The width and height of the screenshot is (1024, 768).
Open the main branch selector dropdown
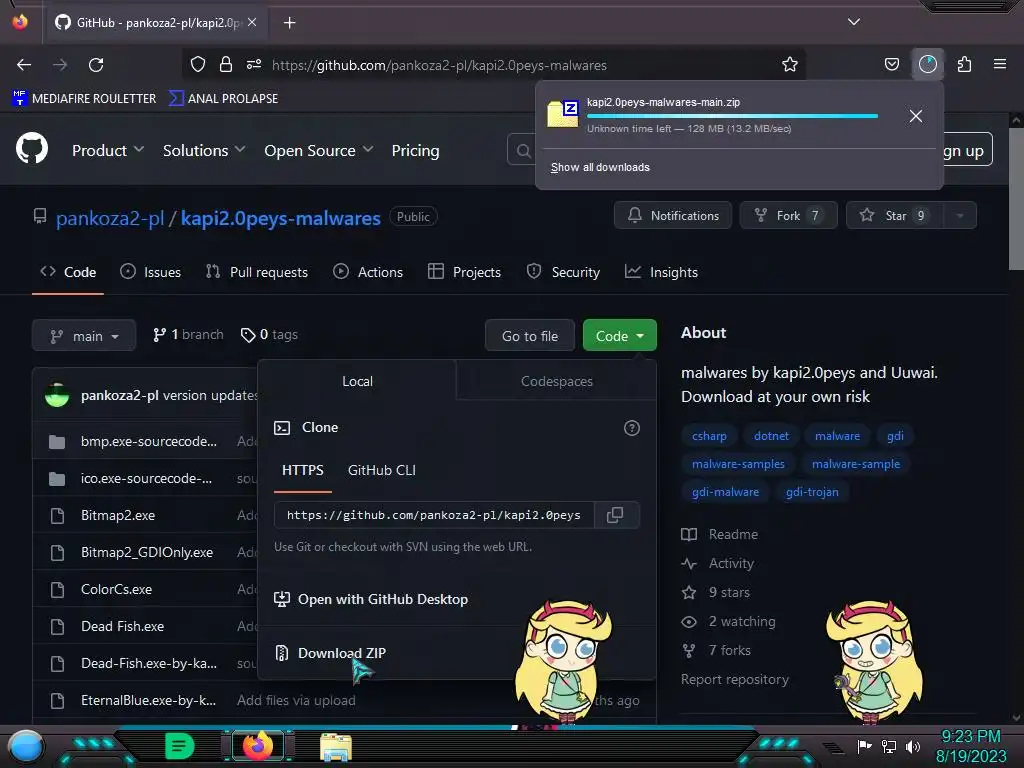tap(84, 336)
